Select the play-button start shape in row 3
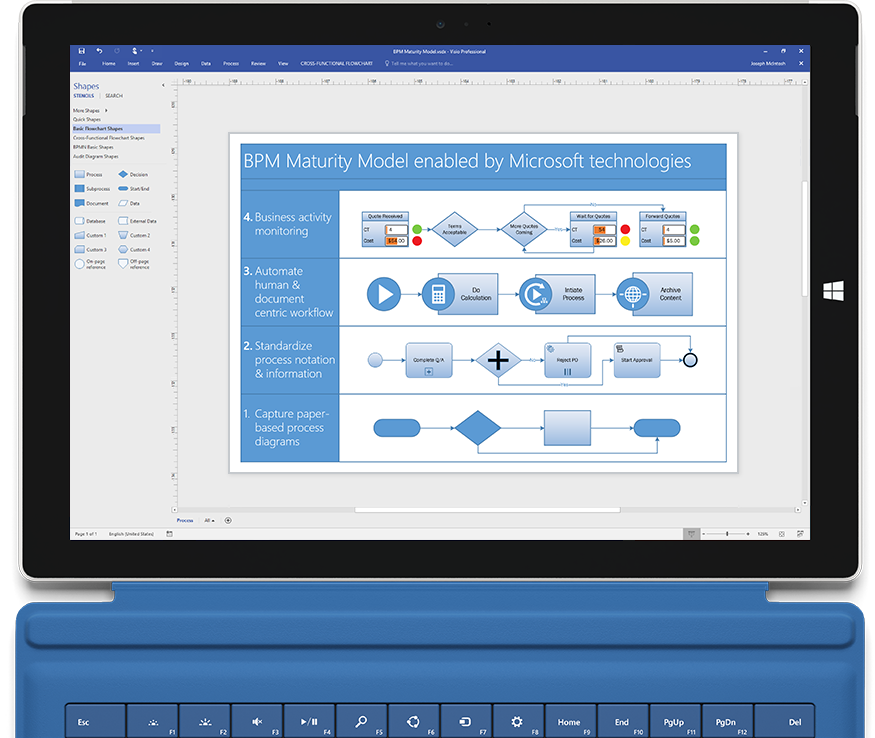This screenshot has height=738, width=875. (x=384, y=294)
